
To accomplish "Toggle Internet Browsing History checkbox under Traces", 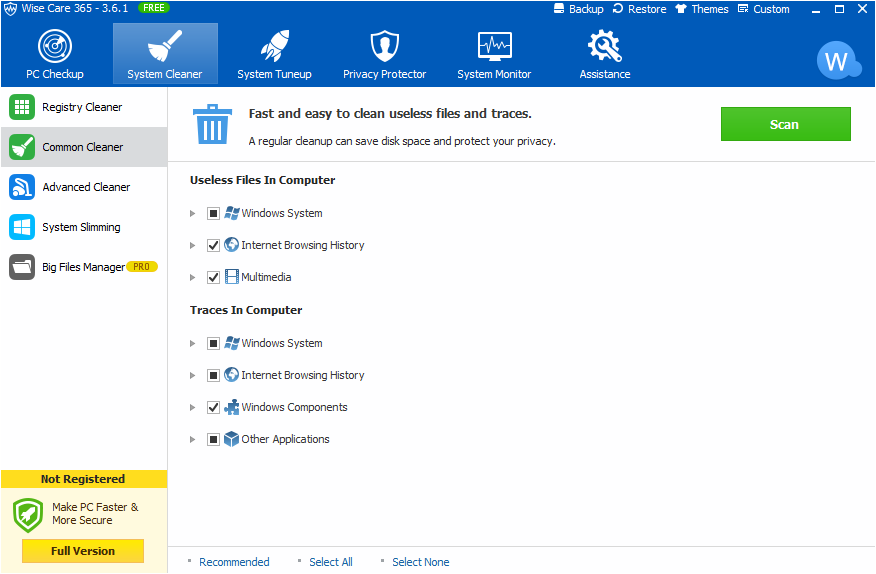I will point(213,375).
